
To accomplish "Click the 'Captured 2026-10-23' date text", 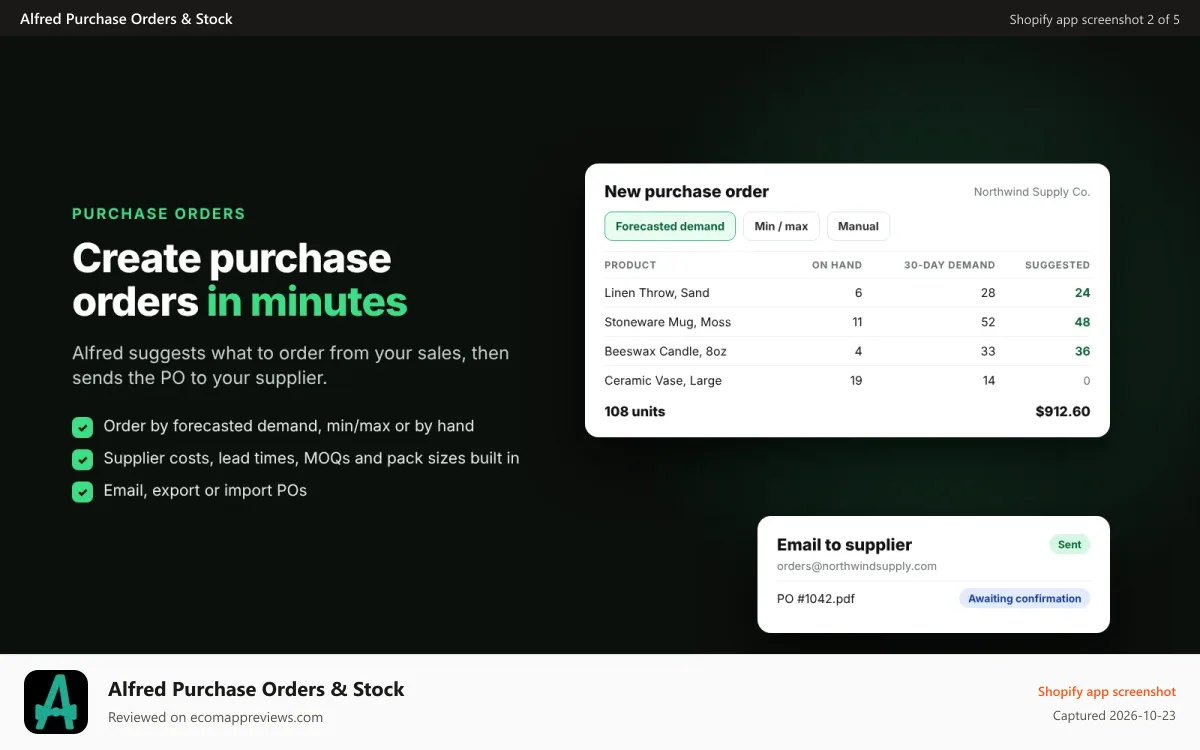I will 1114,716.
